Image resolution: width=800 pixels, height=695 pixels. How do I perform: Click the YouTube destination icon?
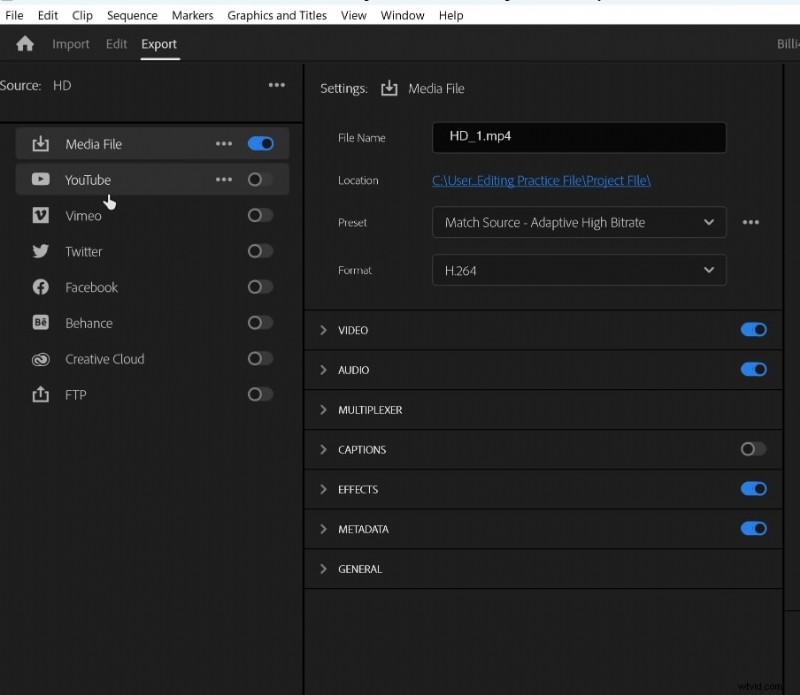[41, 179]
